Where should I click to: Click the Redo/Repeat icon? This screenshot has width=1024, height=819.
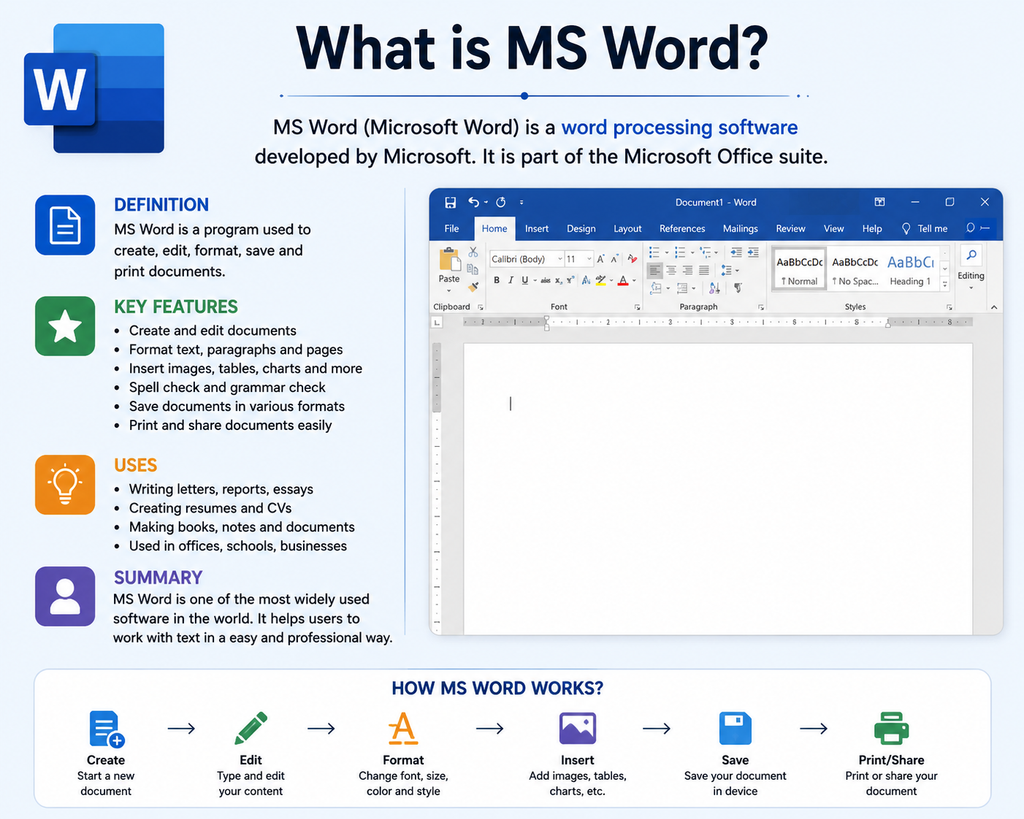tap(501, 202)
